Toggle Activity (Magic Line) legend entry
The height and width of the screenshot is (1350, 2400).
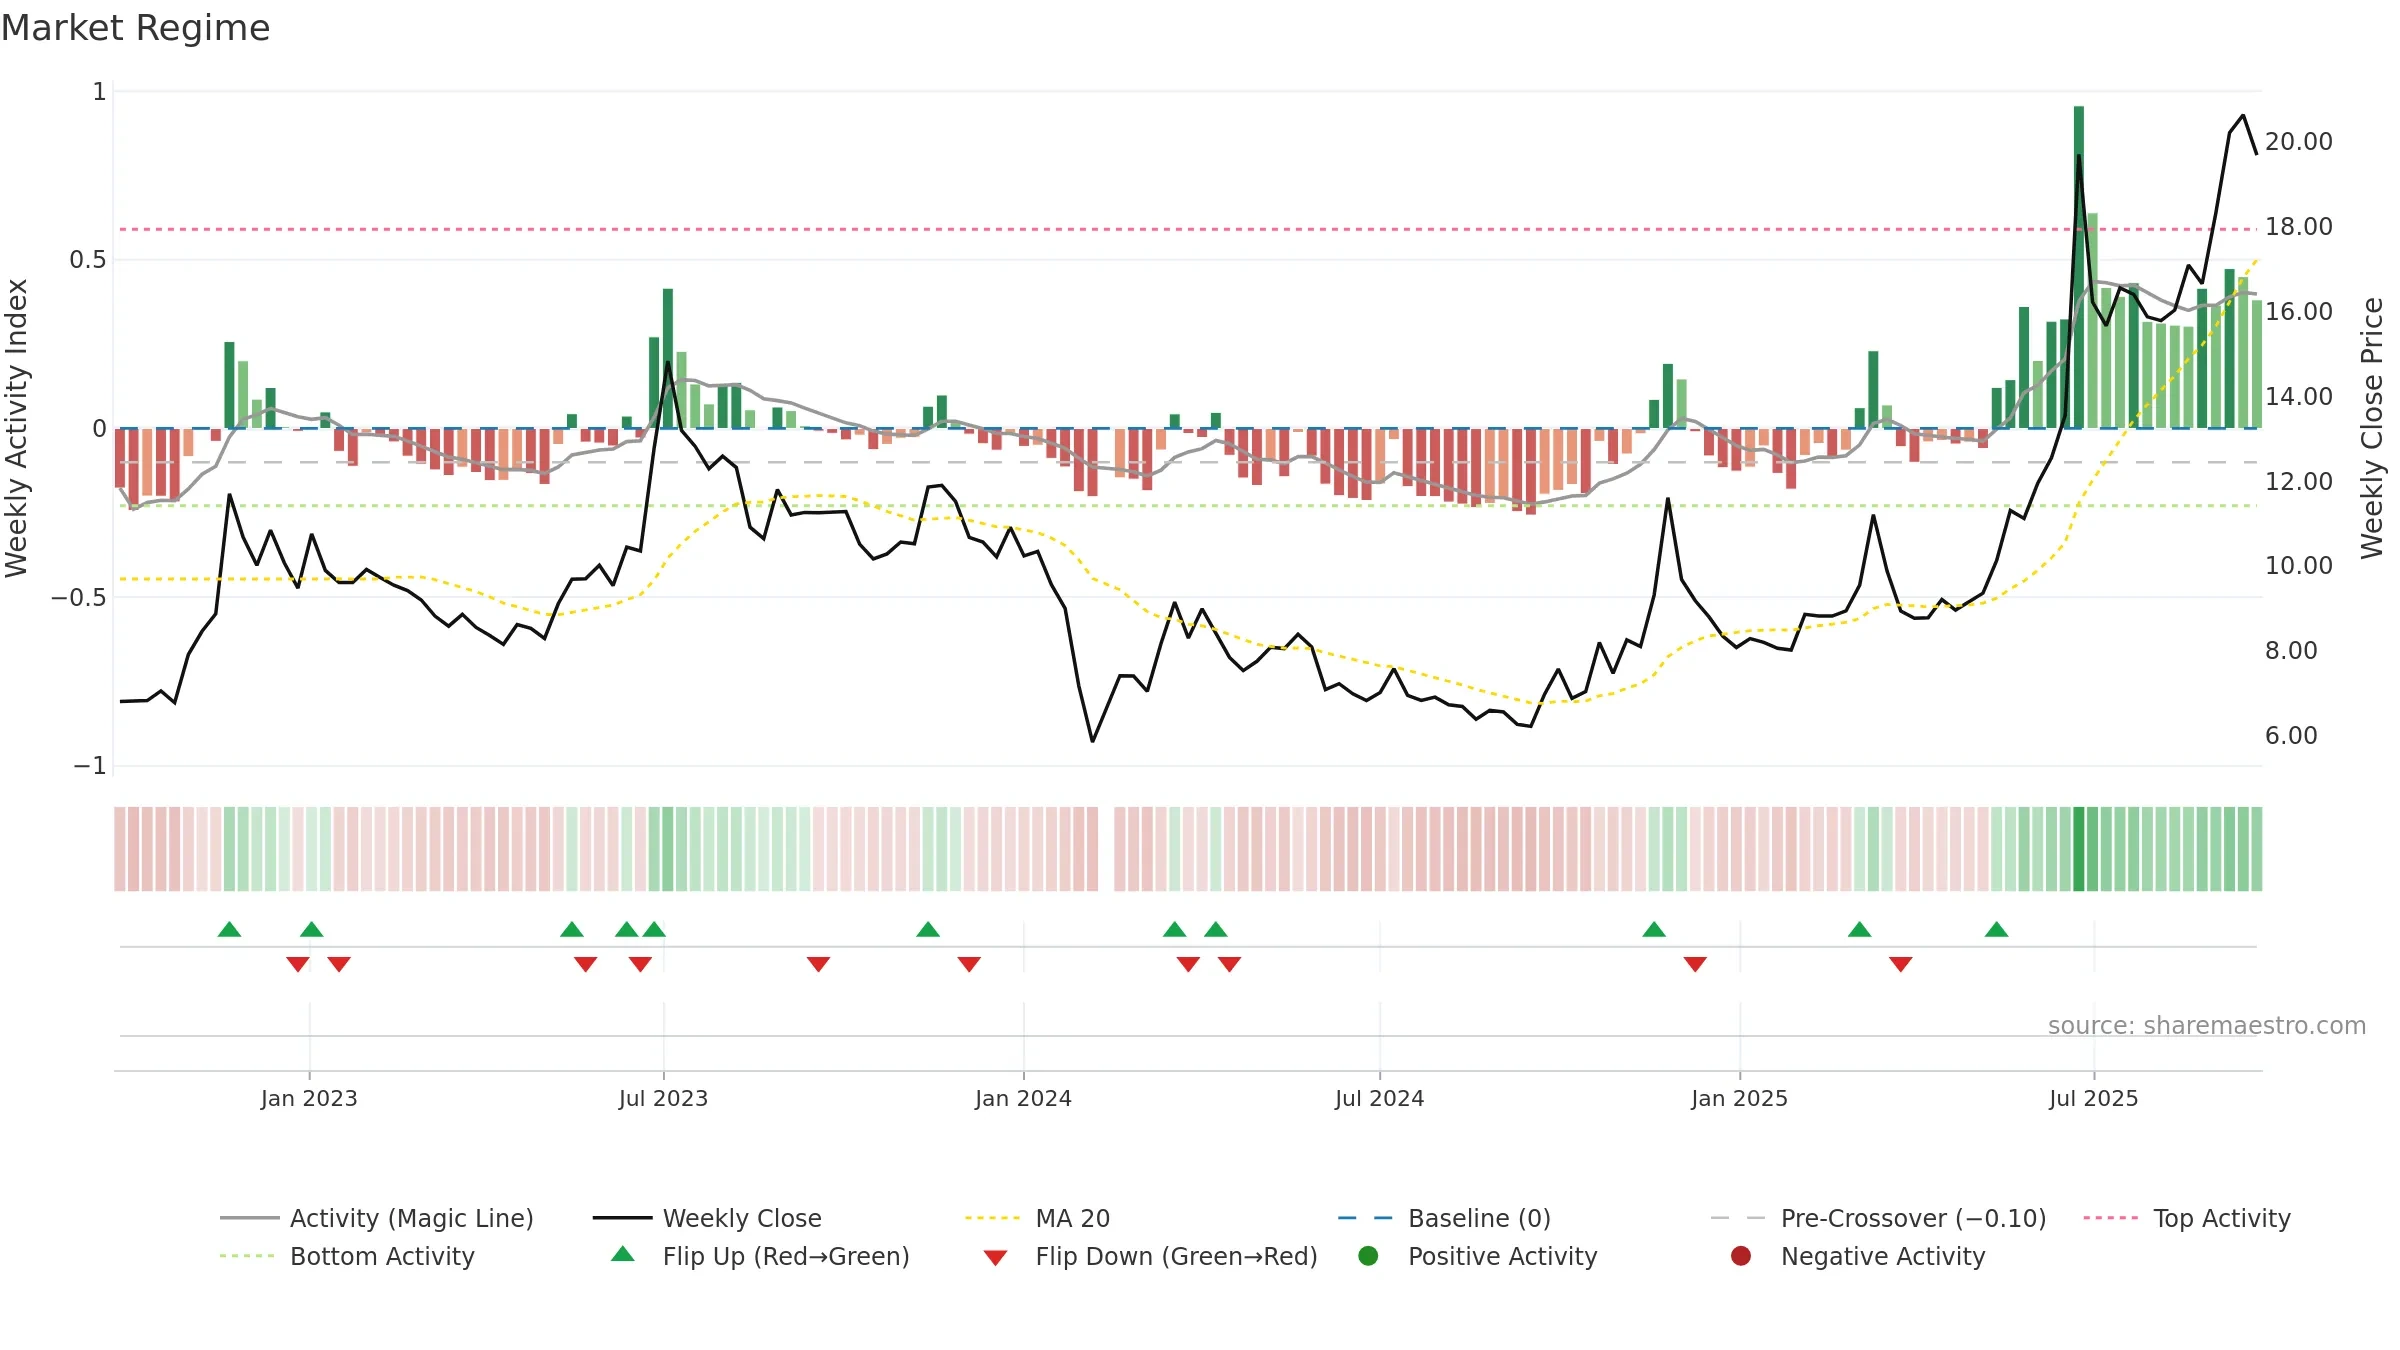(377, 1218)
